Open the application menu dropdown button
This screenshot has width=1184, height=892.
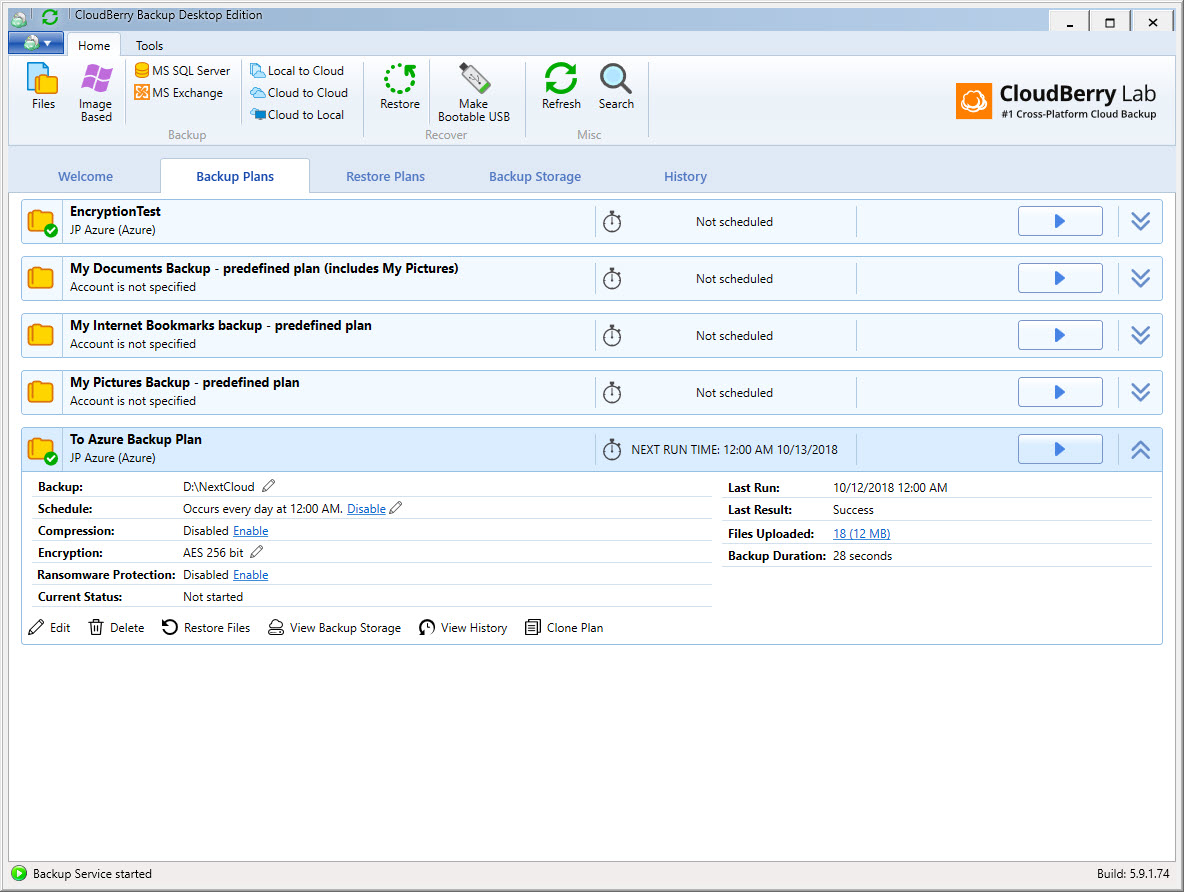coord(35,43)
